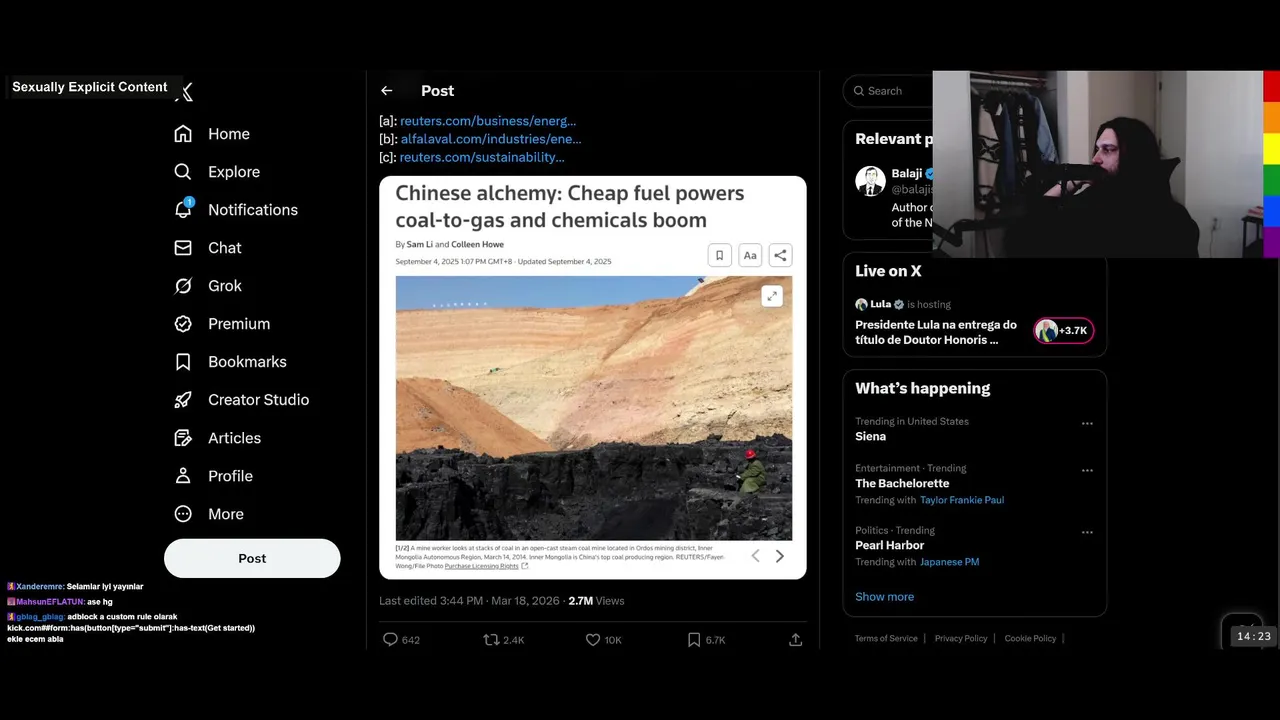Click the Chinese alchemy article headline
The width and height of the screenshot is (1280, 720).
[570, 207]
